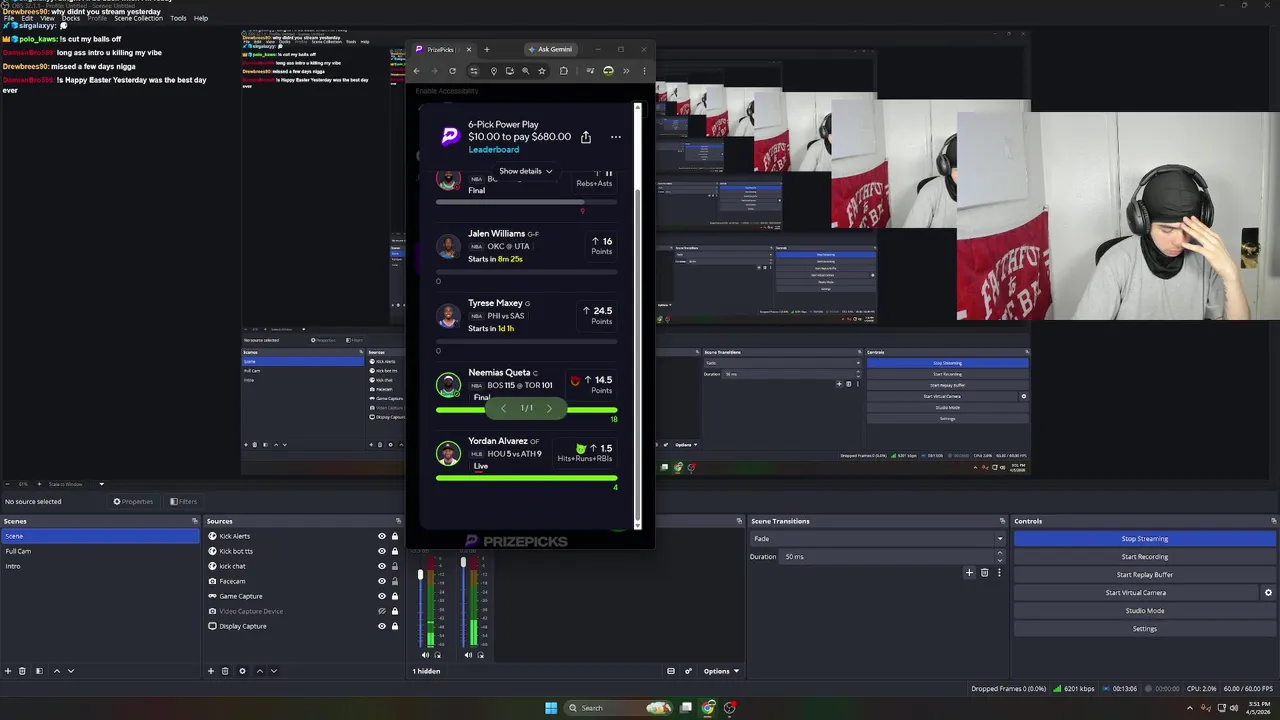Bookmark the page with the Chrome star icon
Screen dimensions: 1280x720
(542, 71)
